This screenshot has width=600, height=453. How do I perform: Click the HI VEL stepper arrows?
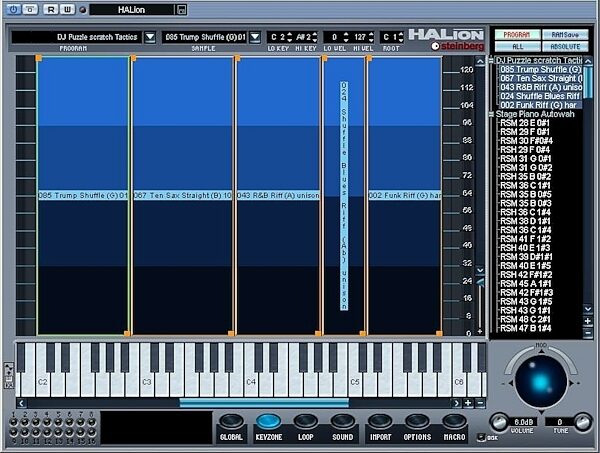(371, 37)
